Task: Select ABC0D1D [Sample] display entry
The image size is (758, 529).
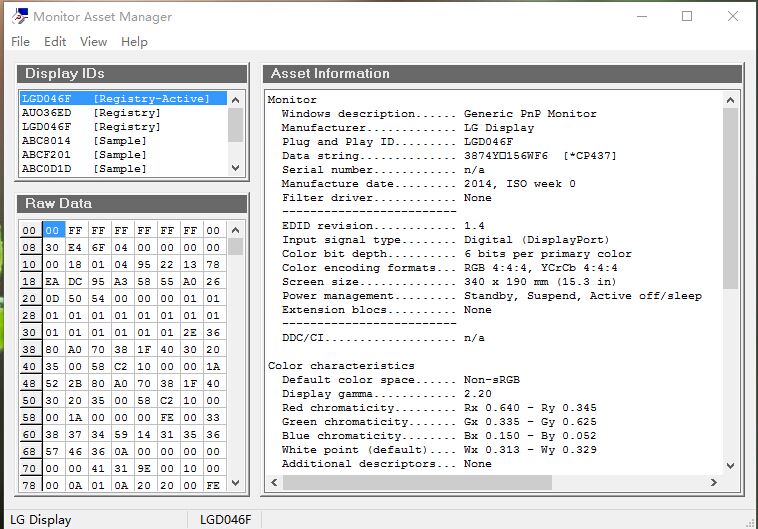Action: click(123, 169)
